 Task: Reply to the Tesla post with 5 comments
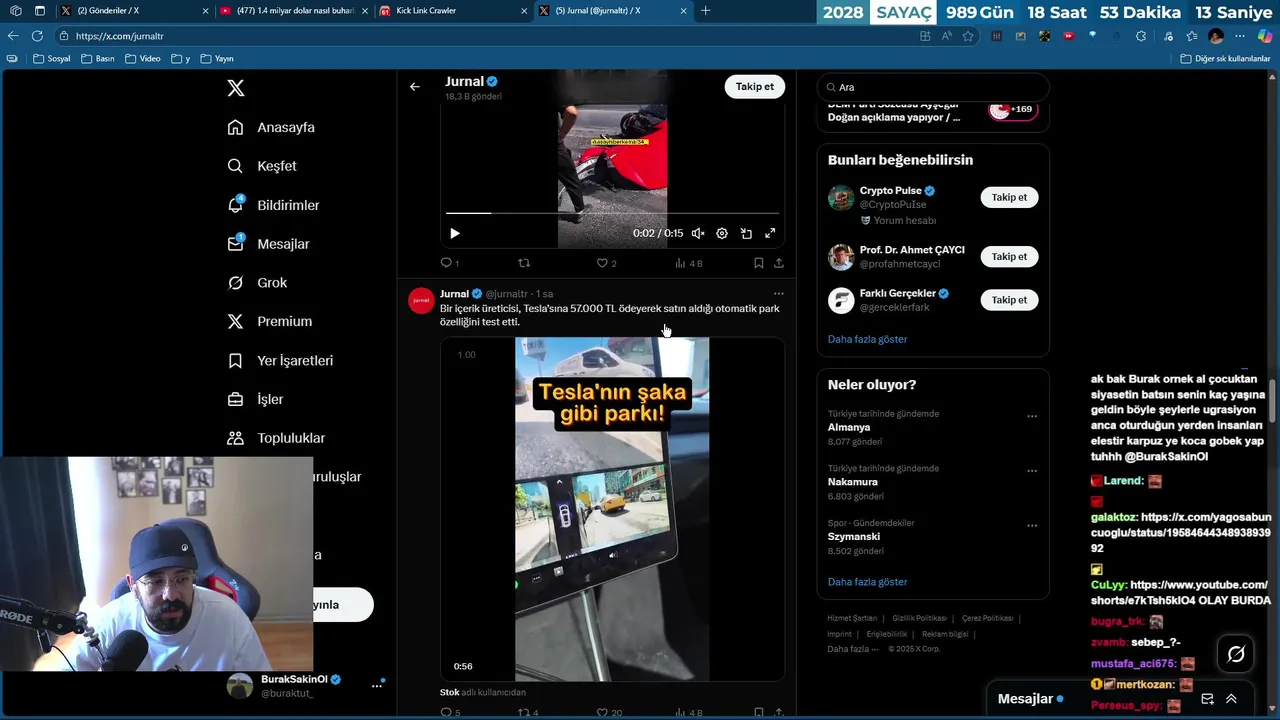tap(450, 713)
